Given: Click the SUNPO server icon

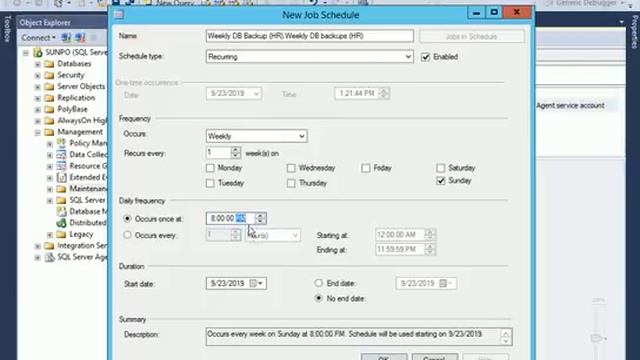Looking at the screenshot, I should coord(38,52).
